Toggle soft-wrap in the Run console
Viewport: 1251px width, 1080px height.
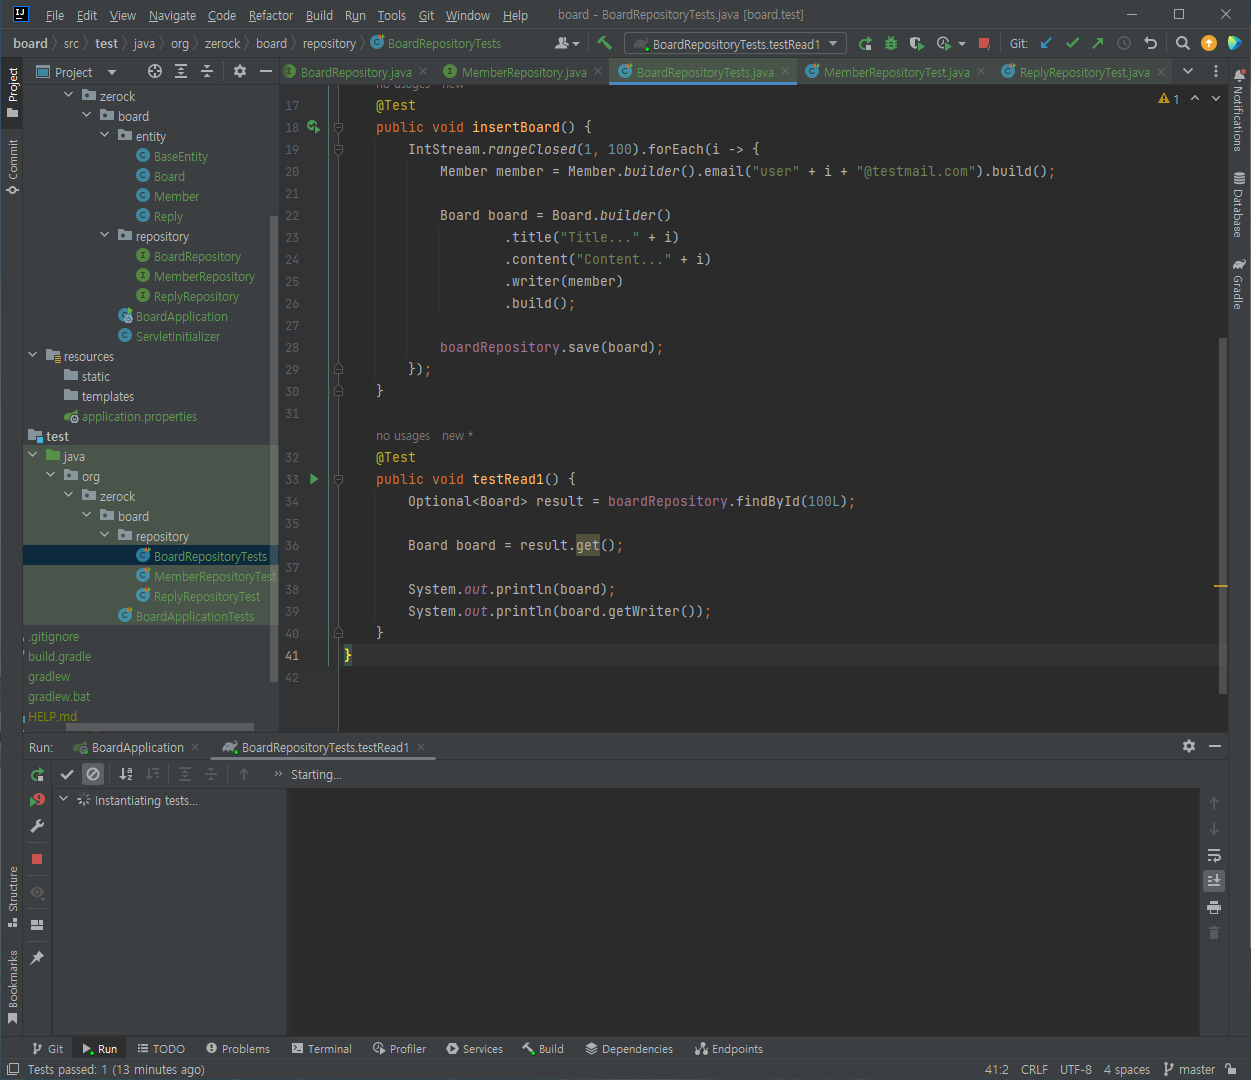tap(1214, 855)
